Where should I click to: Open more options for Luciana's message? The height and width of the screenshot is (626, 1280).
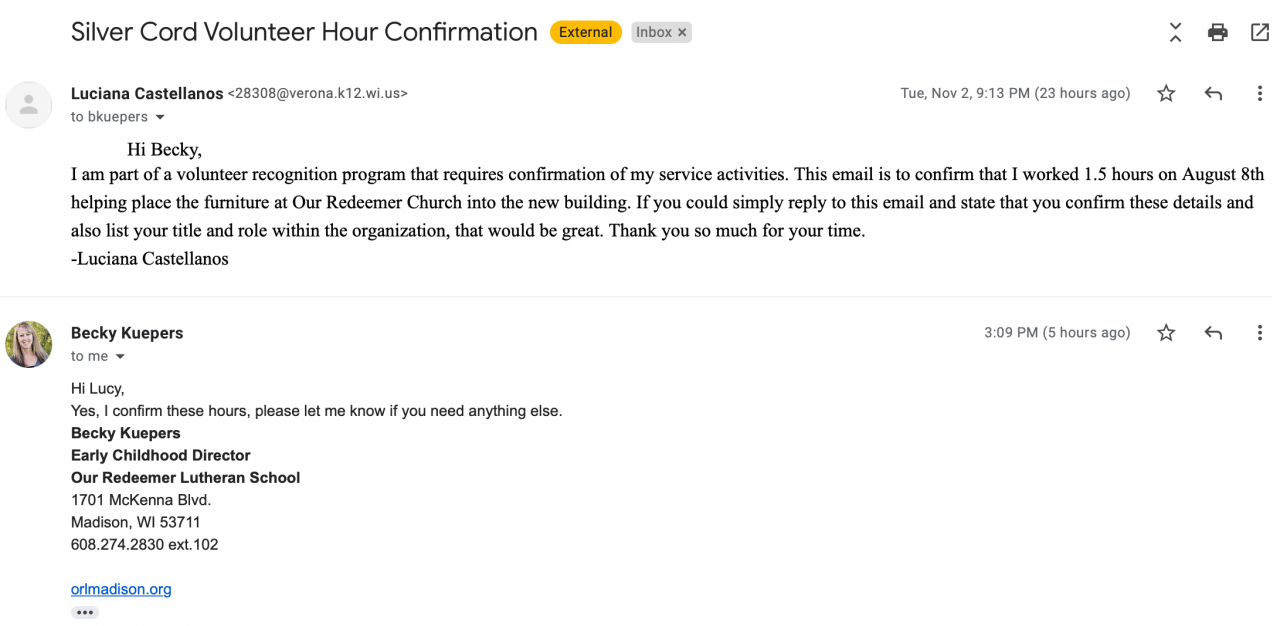coord(1259,94)
